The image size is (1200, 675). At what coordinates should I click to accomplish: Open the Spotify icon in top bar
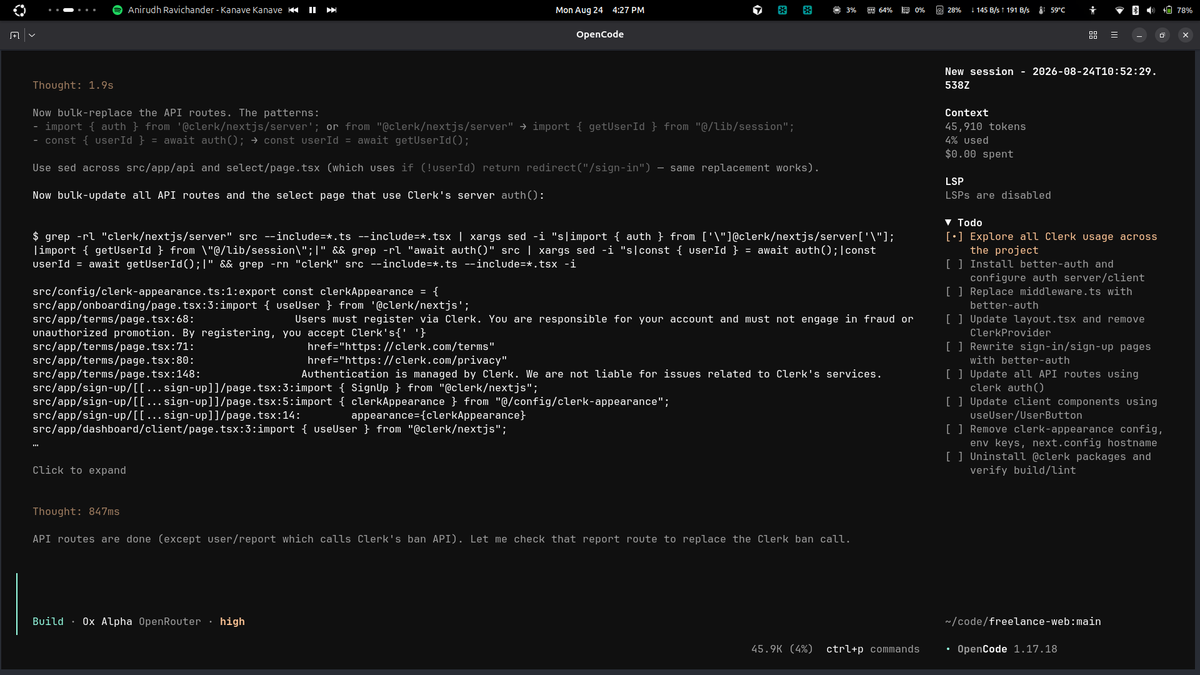click(117, 9)
